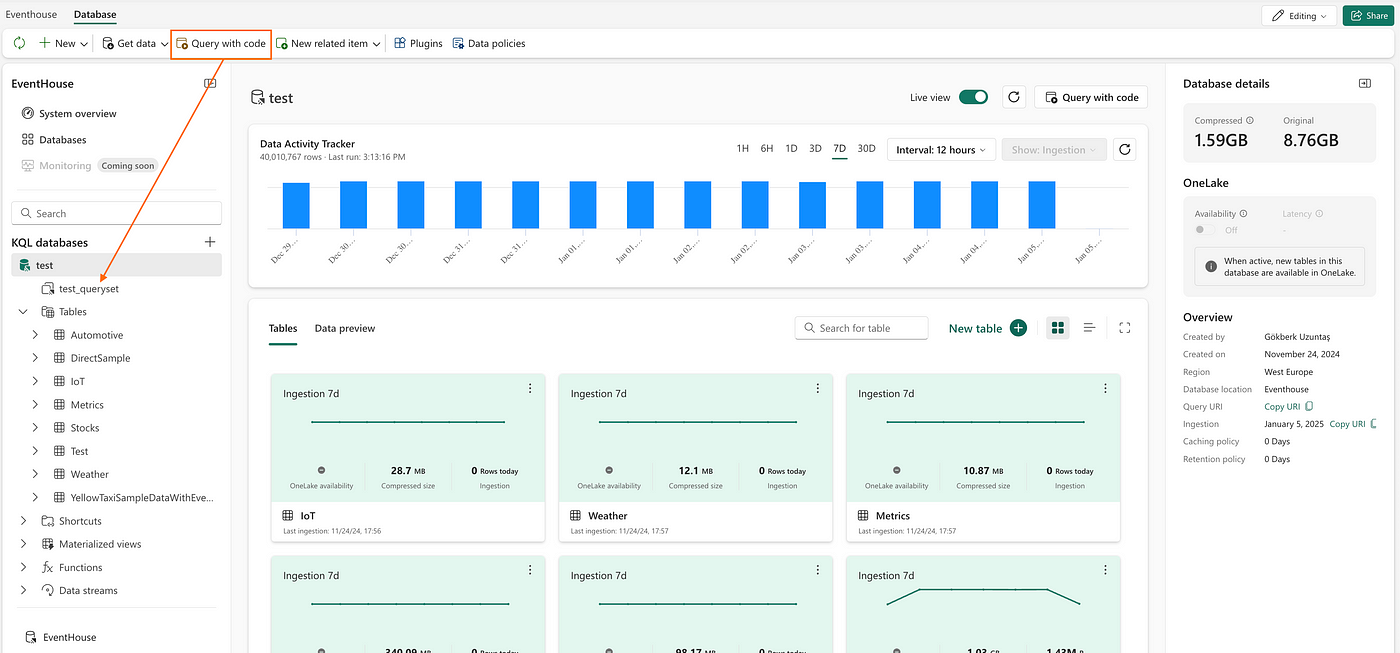Open the Show: Ingestion dropdown

tap(1054, 150)
